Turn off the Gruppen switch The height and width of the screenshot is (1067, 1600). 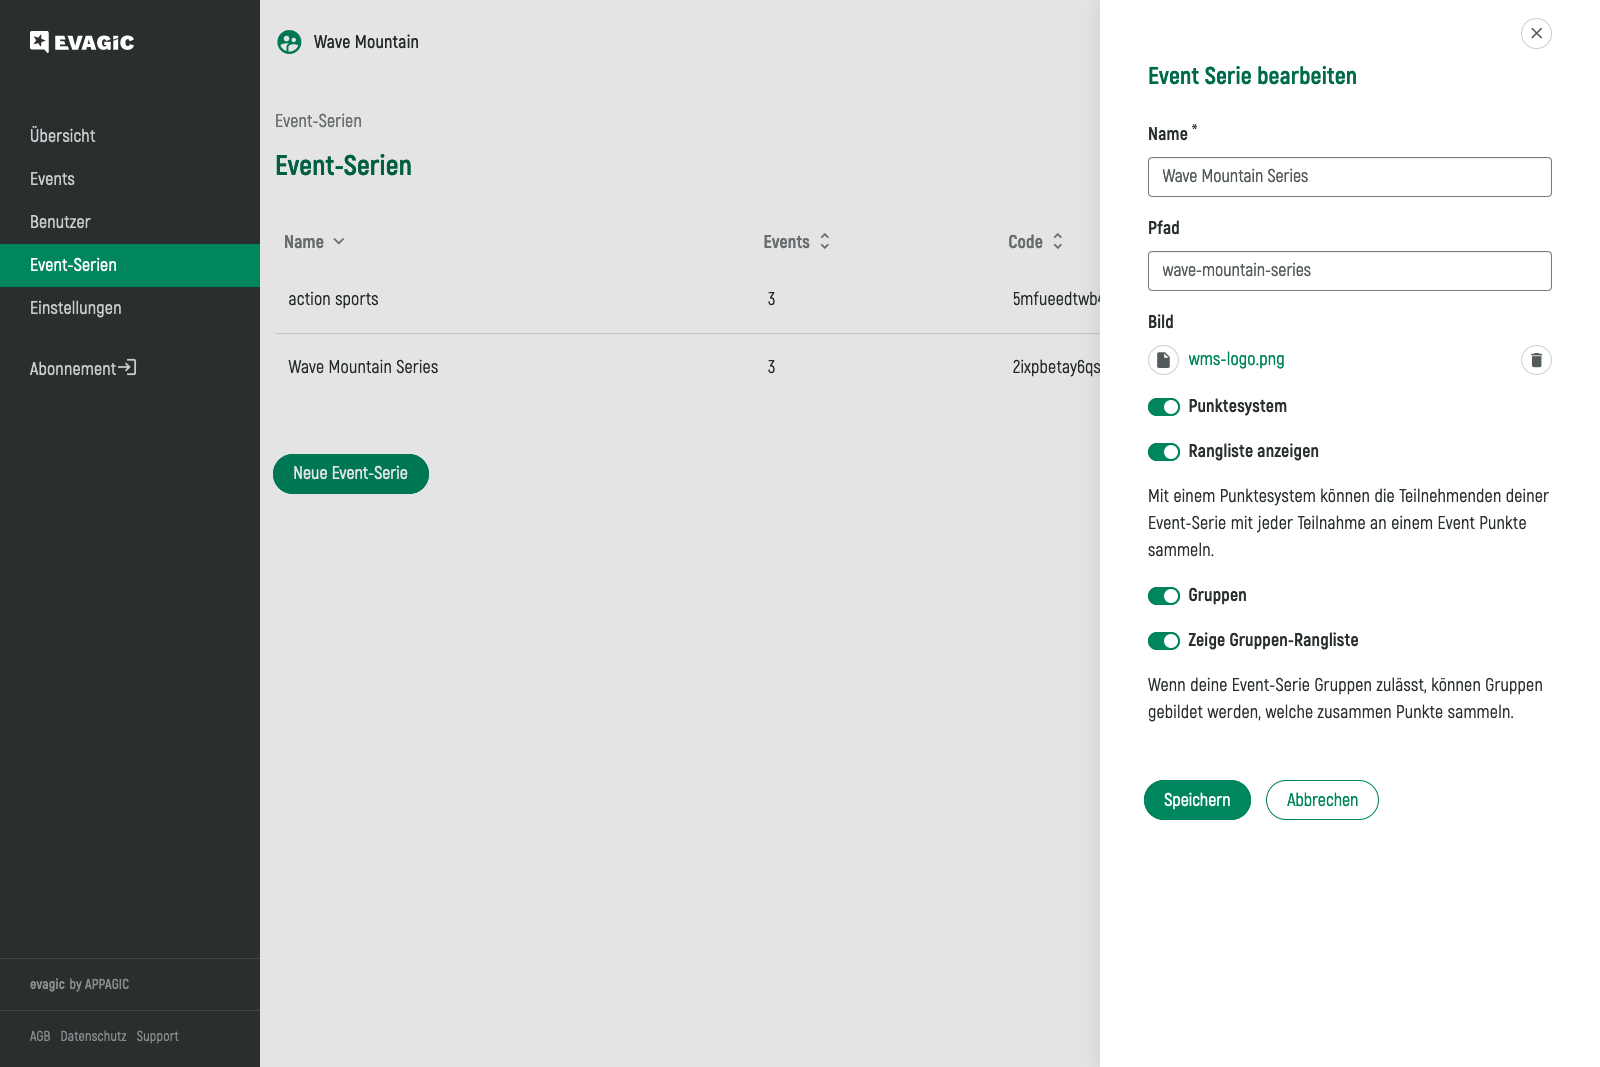click(x=1164, y=596)
